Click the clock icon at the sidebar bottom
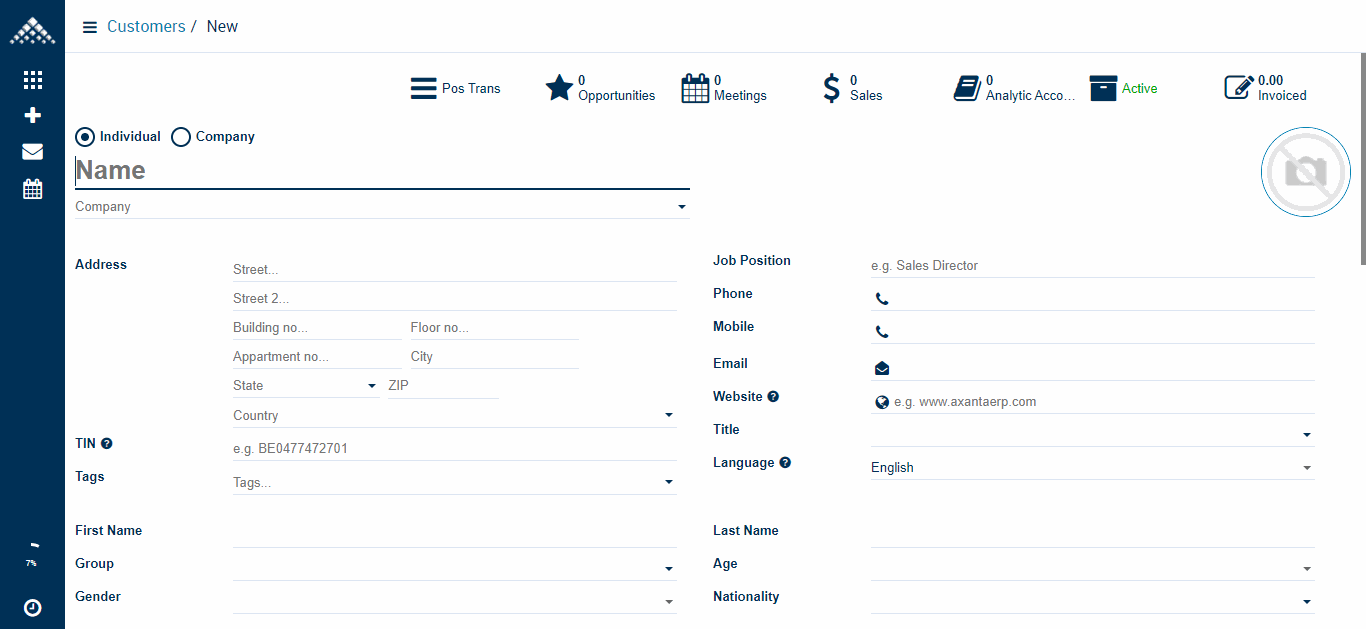Image resolution: width=1366 pixels, height=629 pixels. (x=31, y=608)
